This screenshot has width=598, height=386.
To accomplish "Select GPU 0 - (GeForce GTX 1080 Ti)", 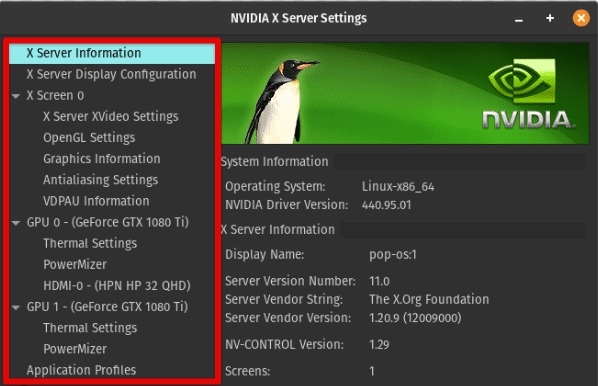I will [x=108, y=222].
